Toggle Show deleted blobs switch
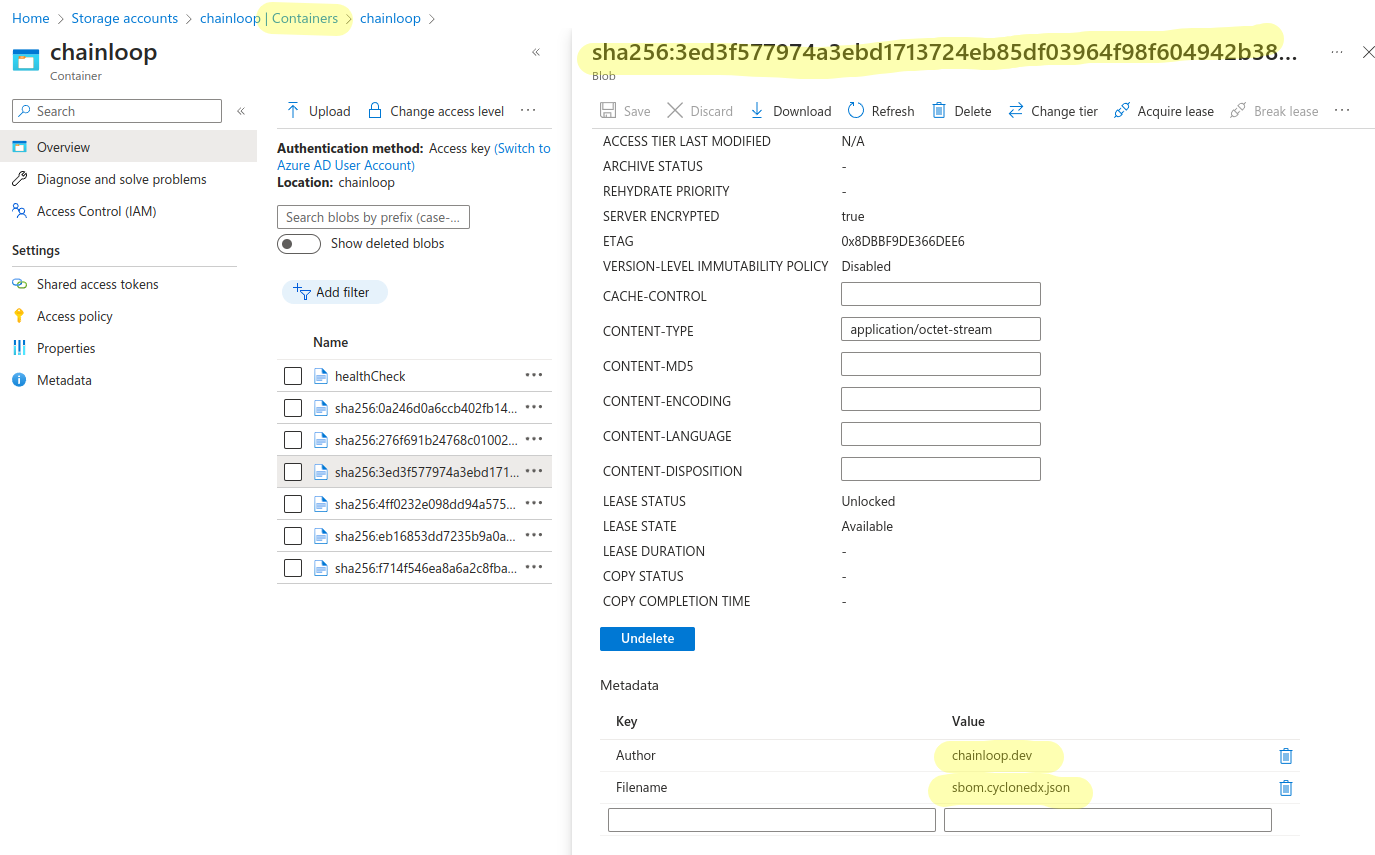1375x855 pixels. [298, 244]
